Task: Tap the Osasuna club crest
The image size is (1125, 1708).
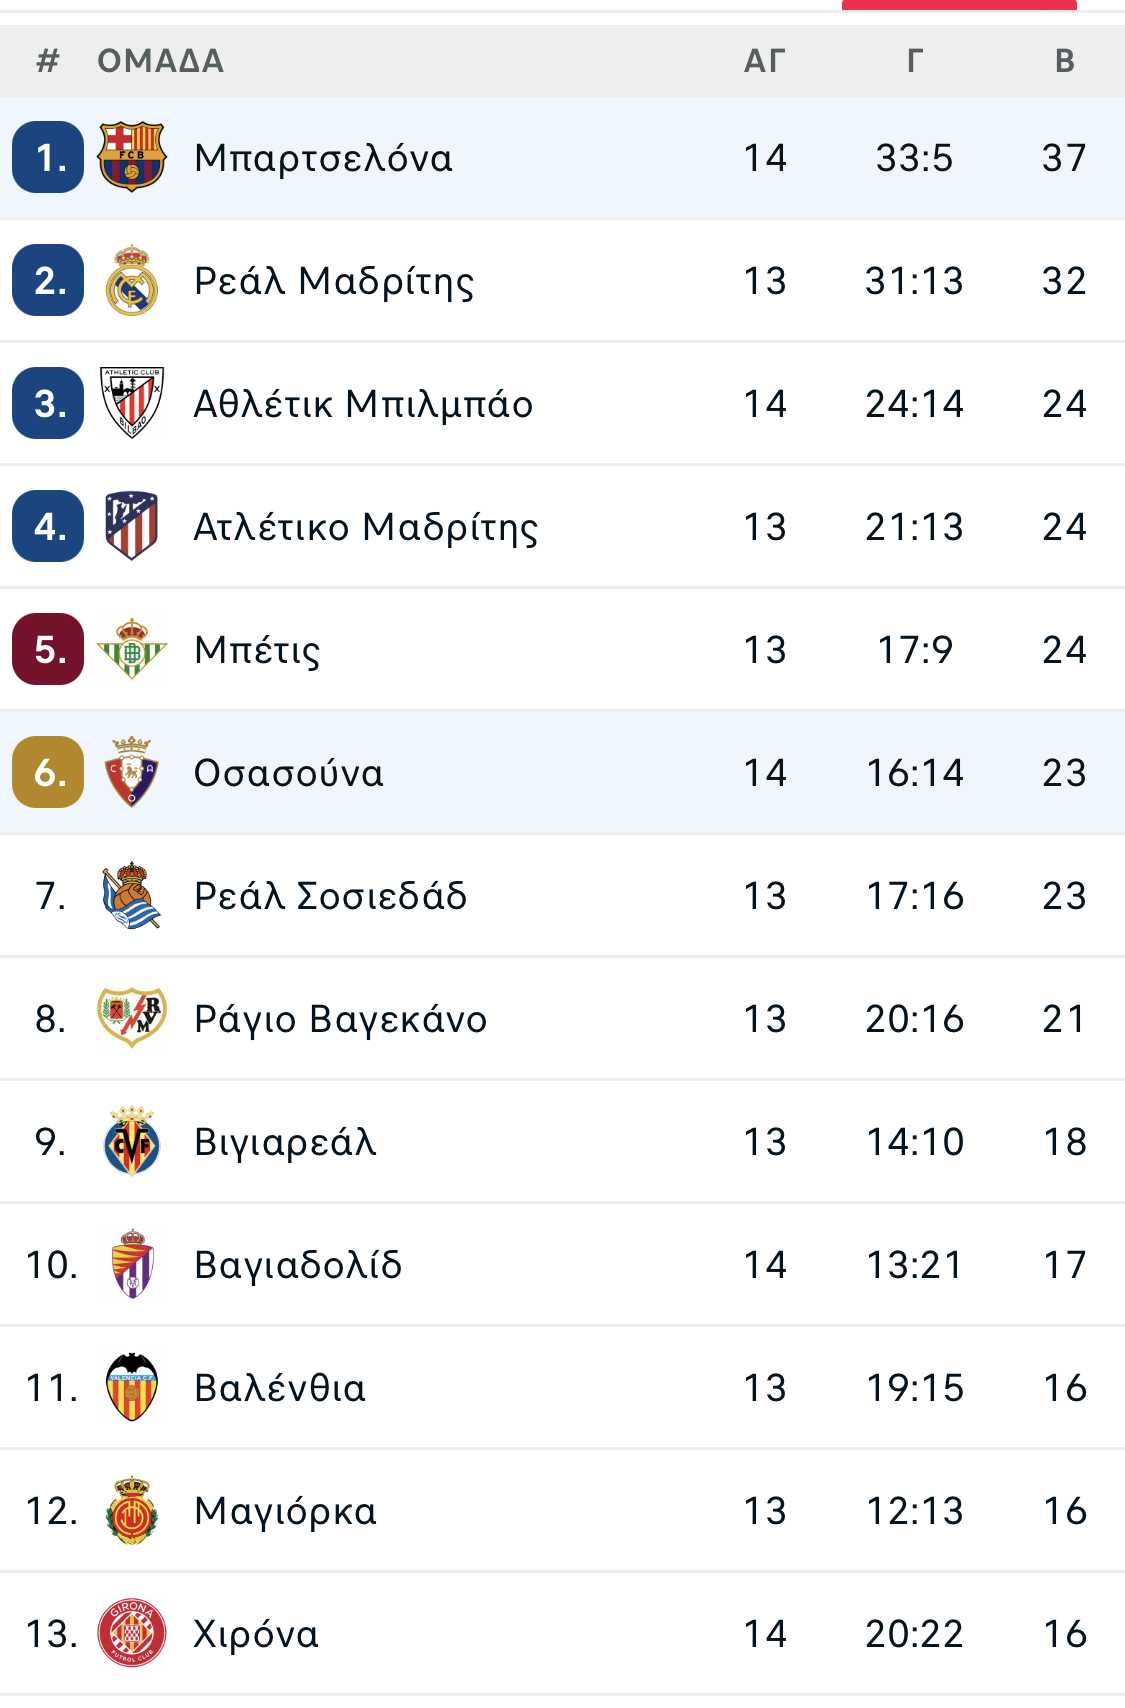Action: coord(131,772)
